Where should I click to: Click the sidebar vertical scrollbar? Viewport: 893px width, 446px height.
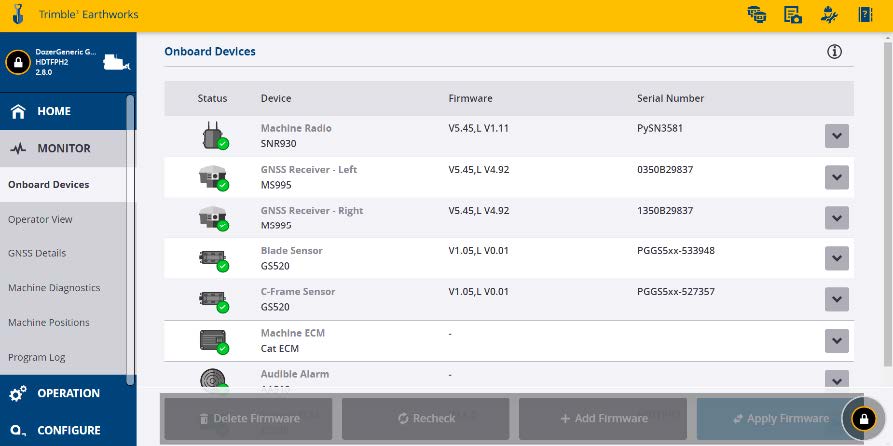pos(130,239)
